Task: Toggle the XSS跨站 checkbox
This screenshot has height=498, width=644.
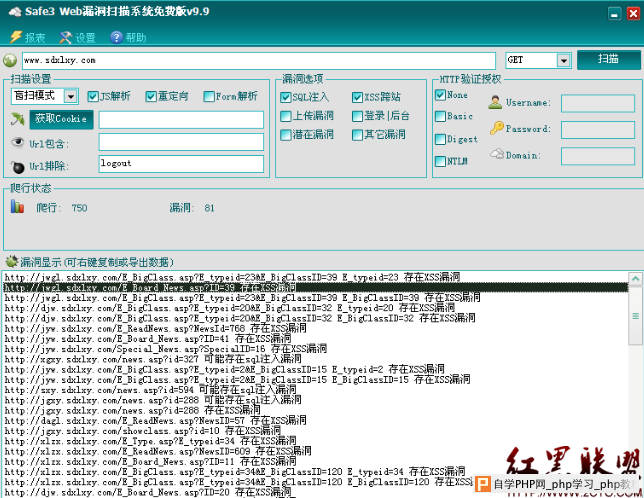Action: click(x=357, y=97)
